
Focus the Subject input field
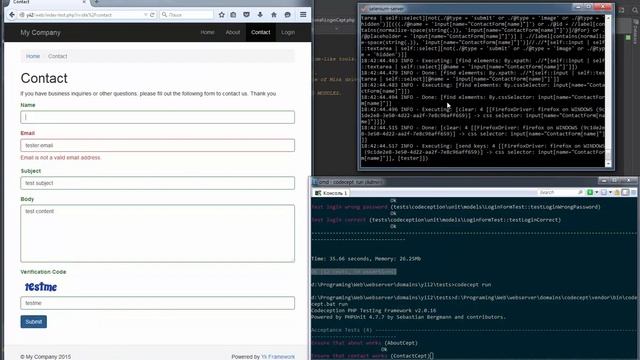pos(158,183)
